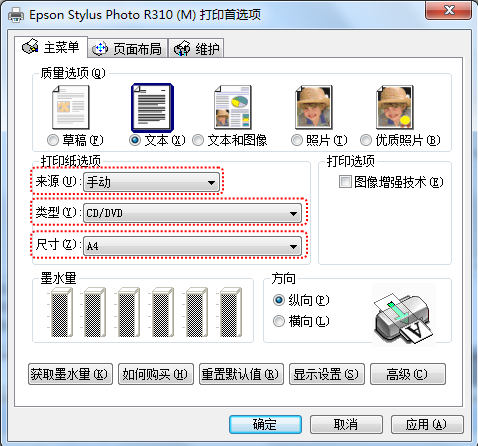Choose the 草稿 radio button
Image resolution: width=478 pixels, height=446 pixels.
coord(53,140)
